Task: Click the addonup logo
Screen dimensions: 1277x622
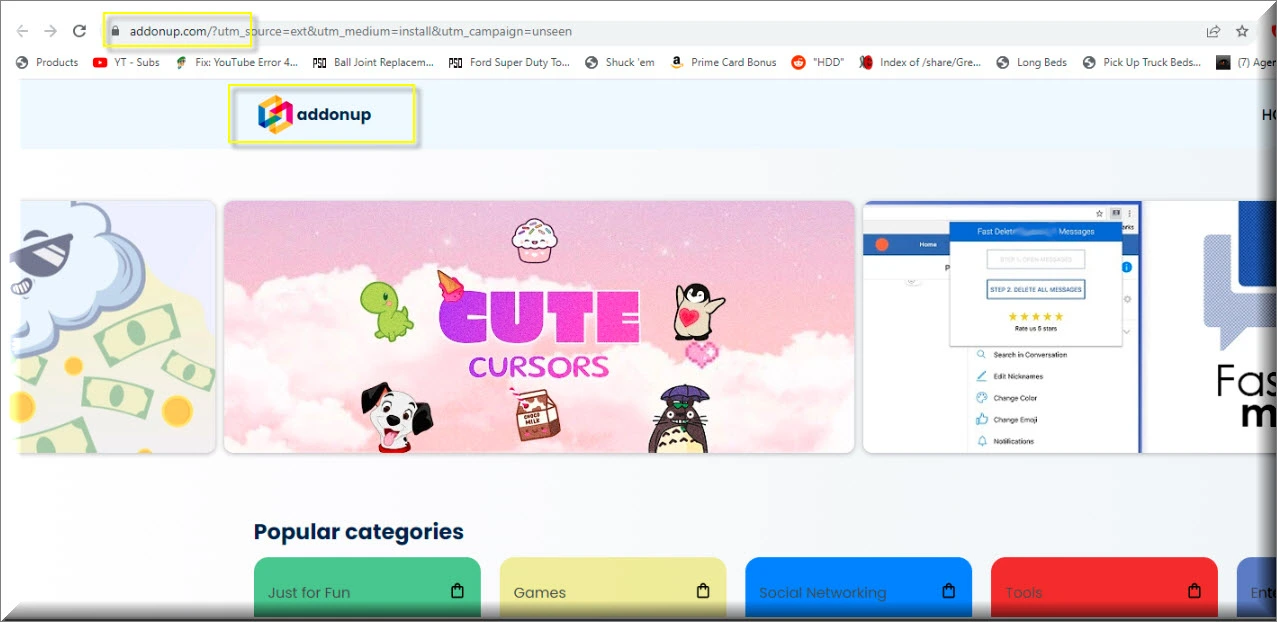Action: point(314,115)
